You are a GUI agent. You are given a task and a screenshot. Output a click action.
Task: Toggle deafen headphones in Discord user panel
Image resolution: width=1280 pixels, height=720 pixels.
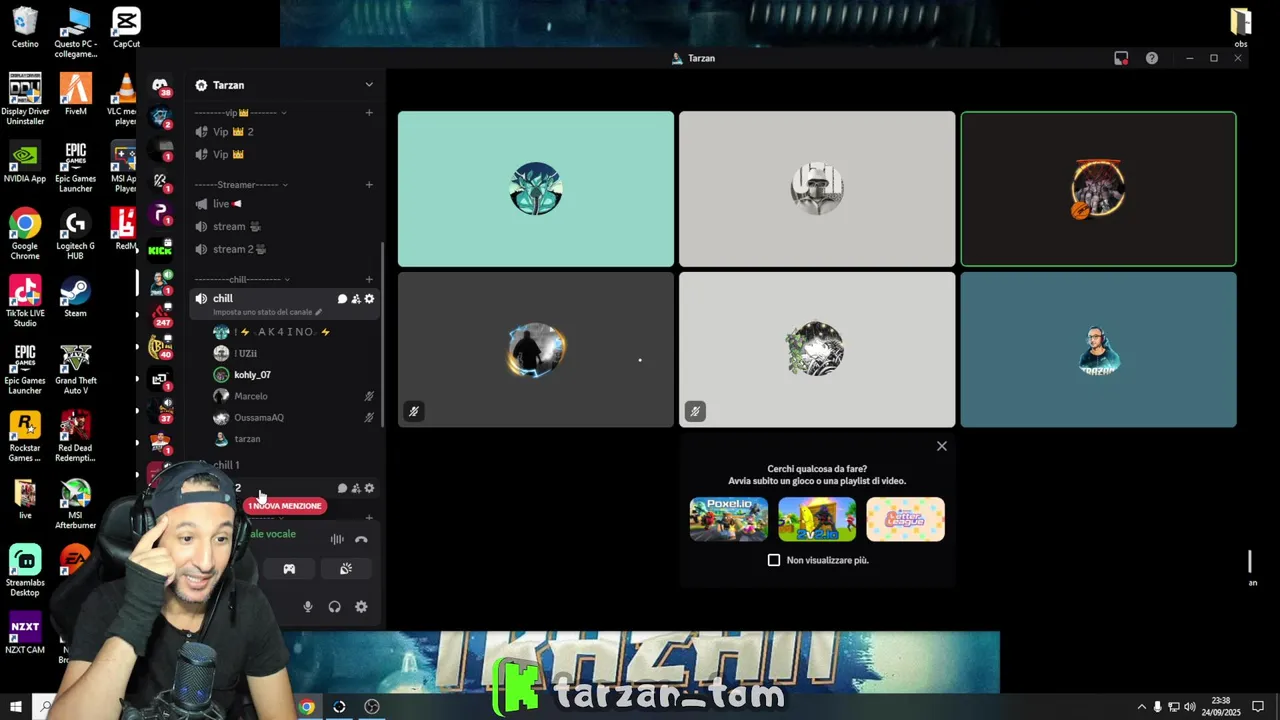click(x=334, y=607)
